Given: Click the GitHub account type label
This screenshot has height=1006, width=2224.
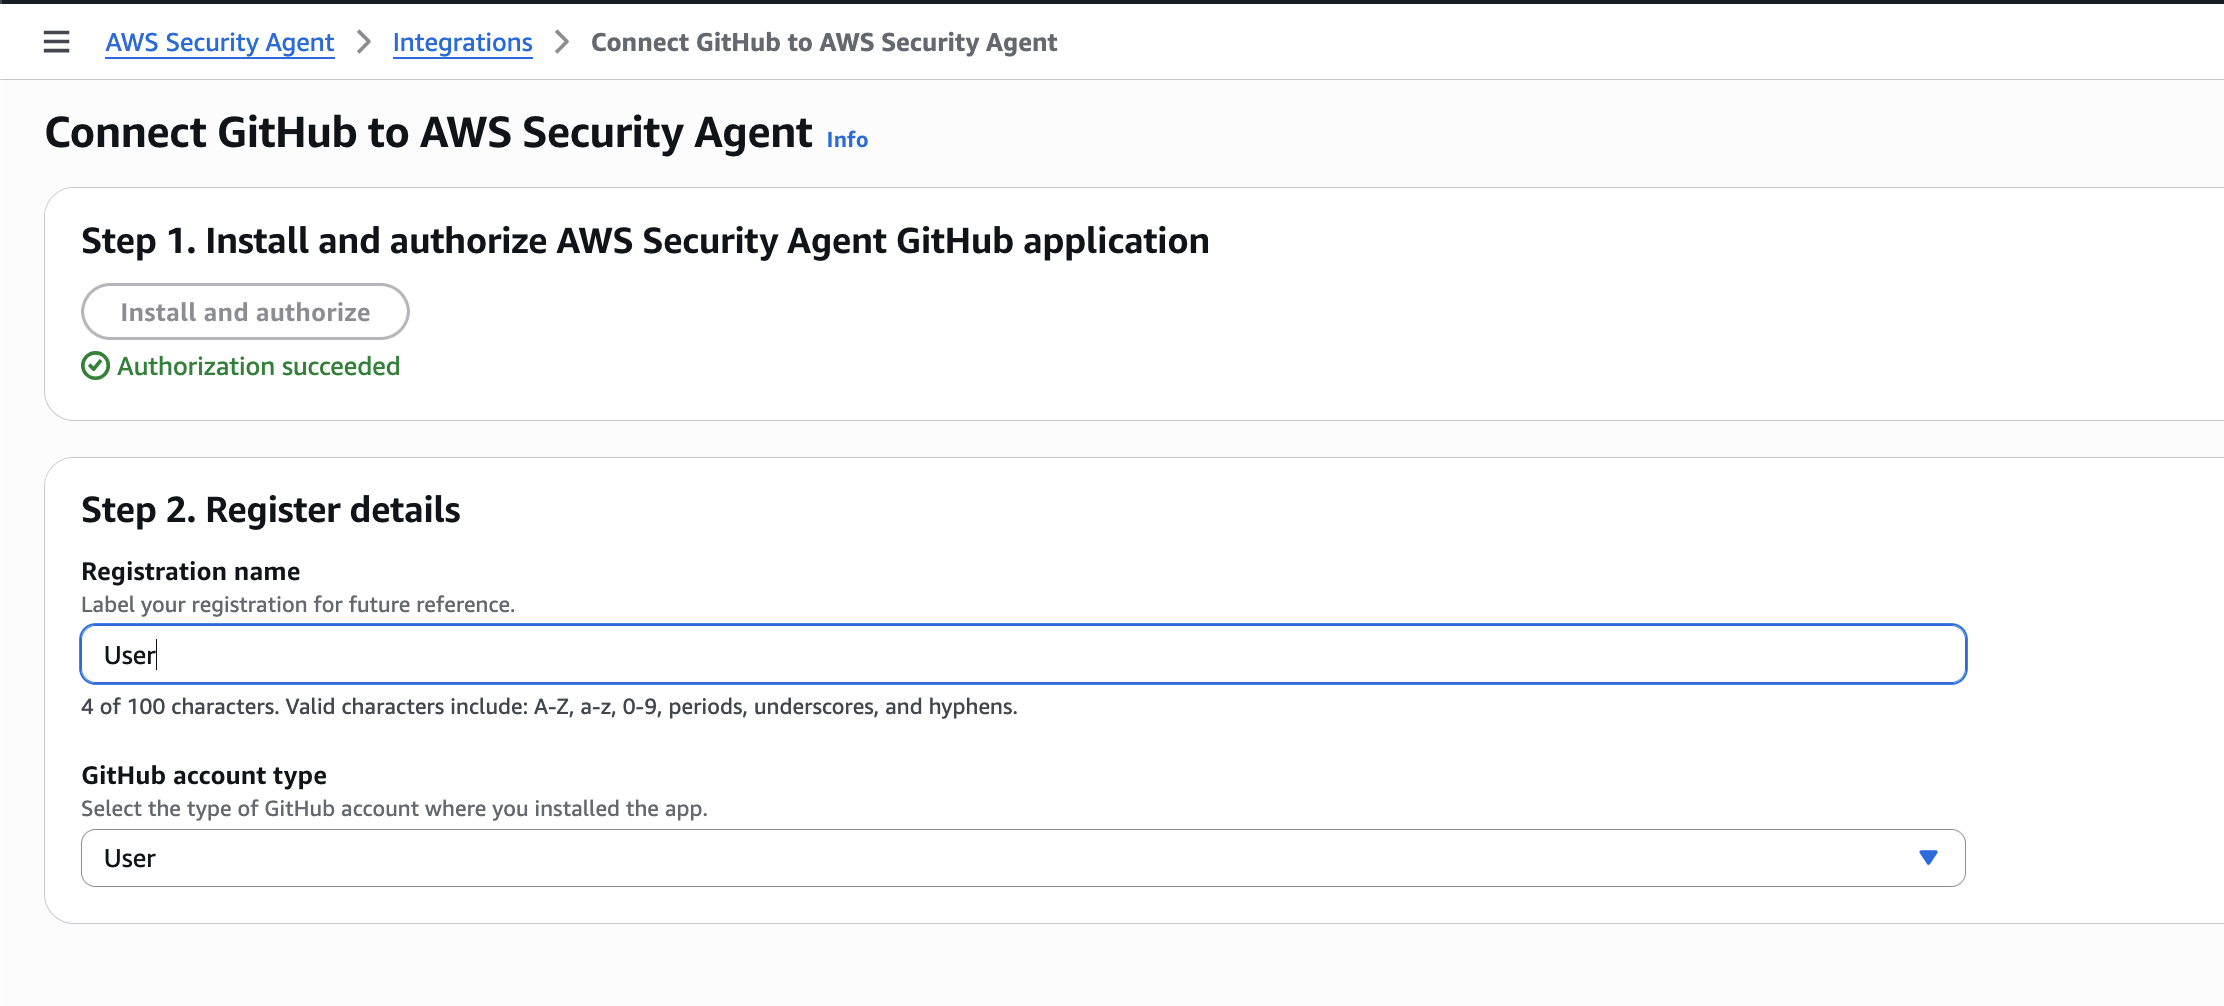Looking at the screenshot, I should pyautogui.click(x=204, y=775).
